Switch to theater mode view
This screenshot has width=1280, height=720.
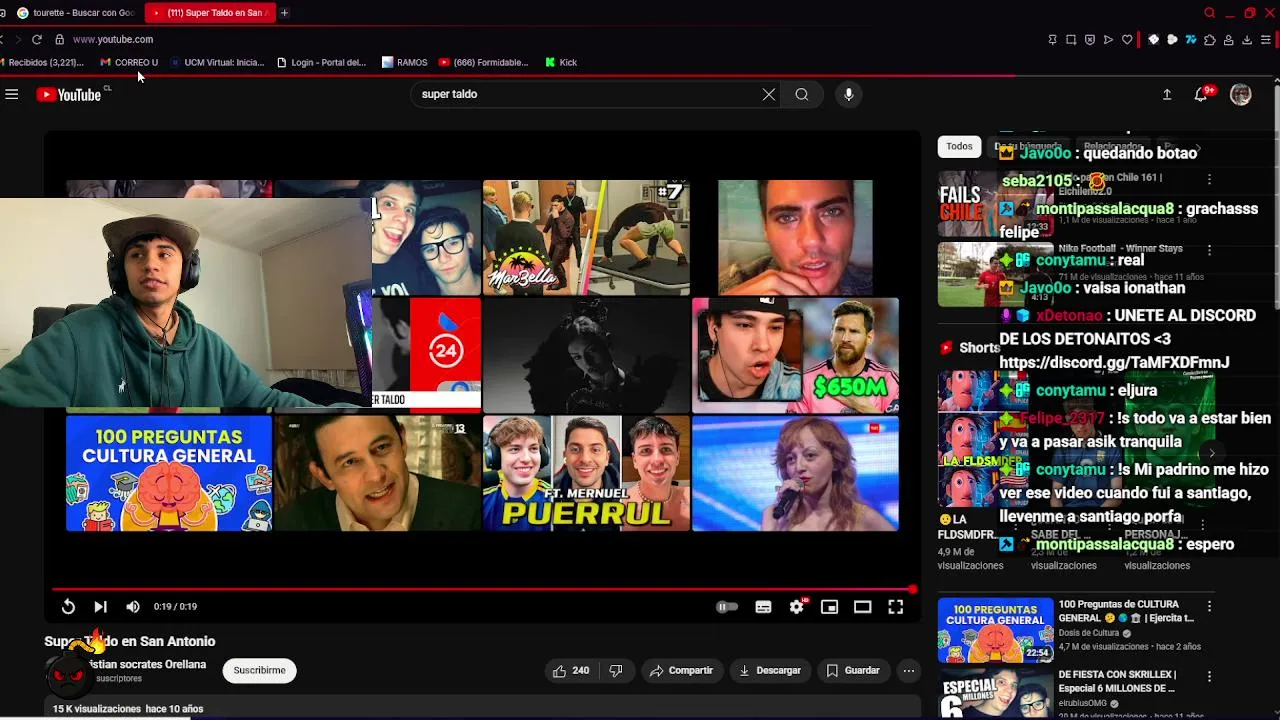tap(862, 607)
